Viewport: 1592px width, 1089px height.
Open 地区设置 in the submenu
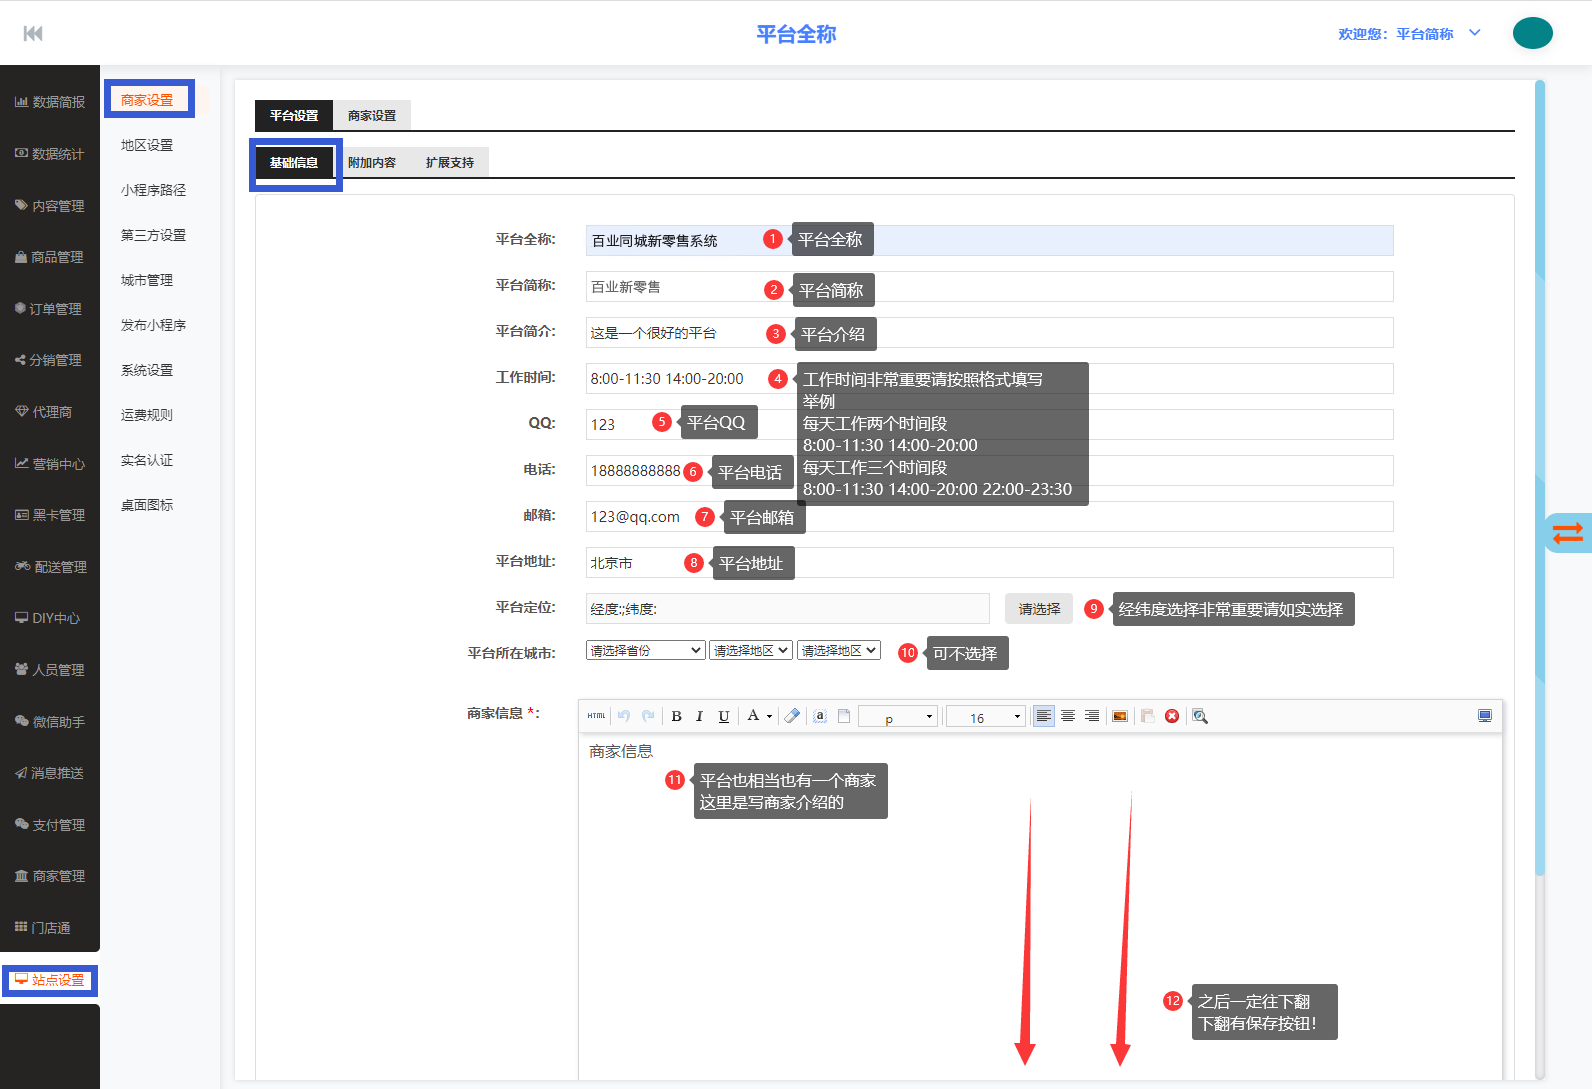147,145
